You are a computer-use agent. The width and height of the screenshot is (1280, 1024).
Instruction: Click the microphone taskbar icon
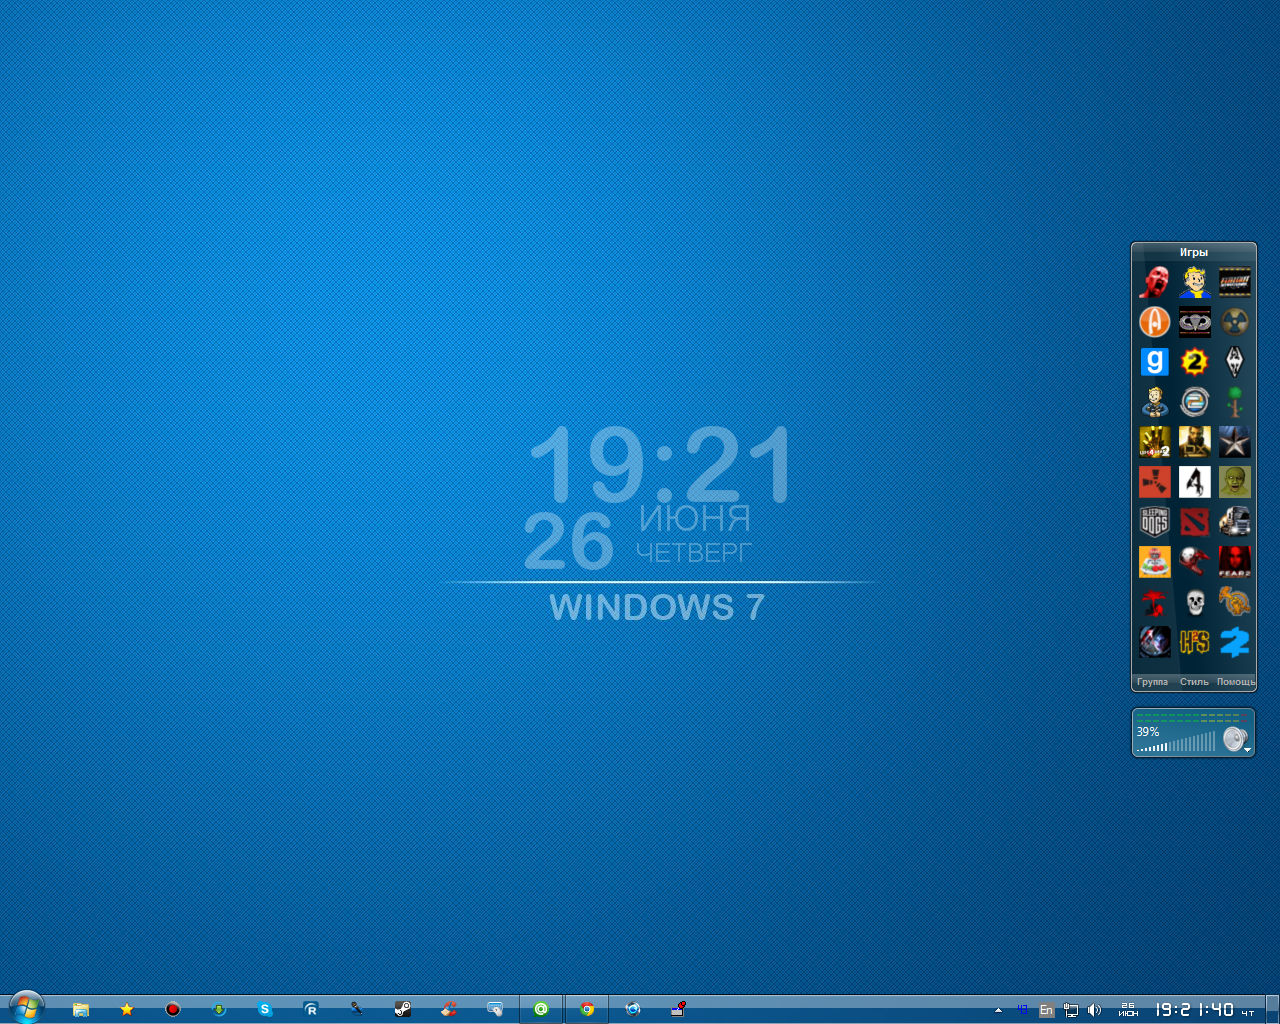(x=357, y=1010)
